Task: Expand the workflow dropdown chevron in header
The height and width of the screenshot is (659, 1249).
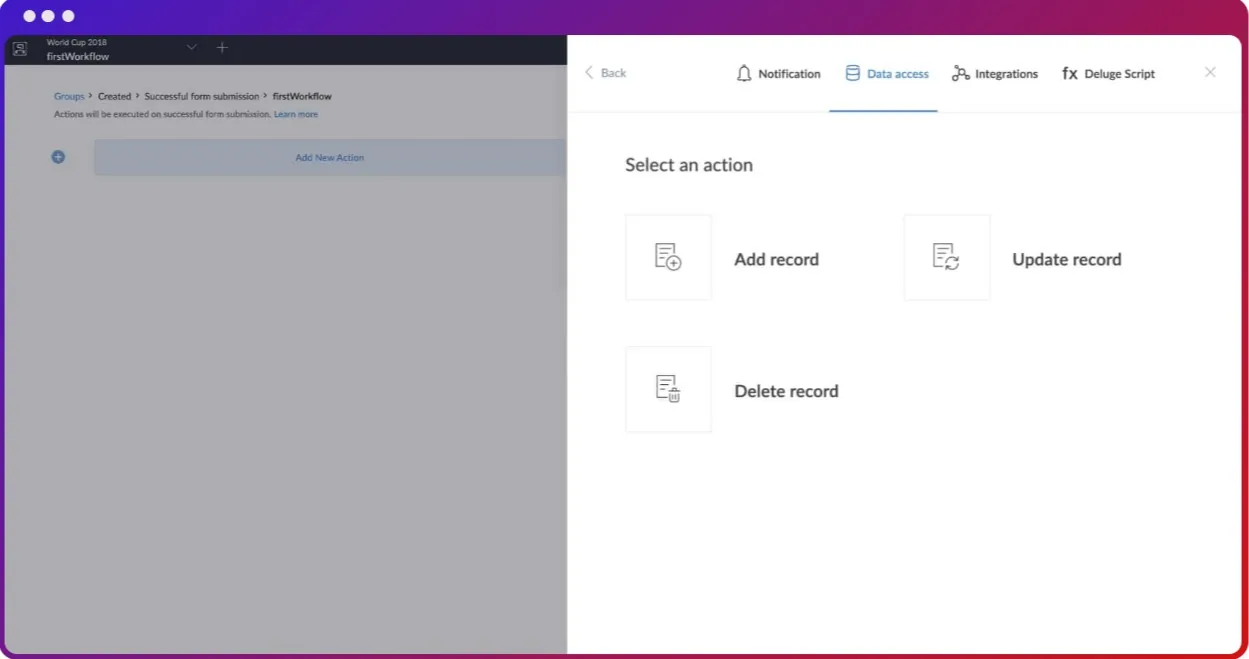Action: tap(192, 47)
